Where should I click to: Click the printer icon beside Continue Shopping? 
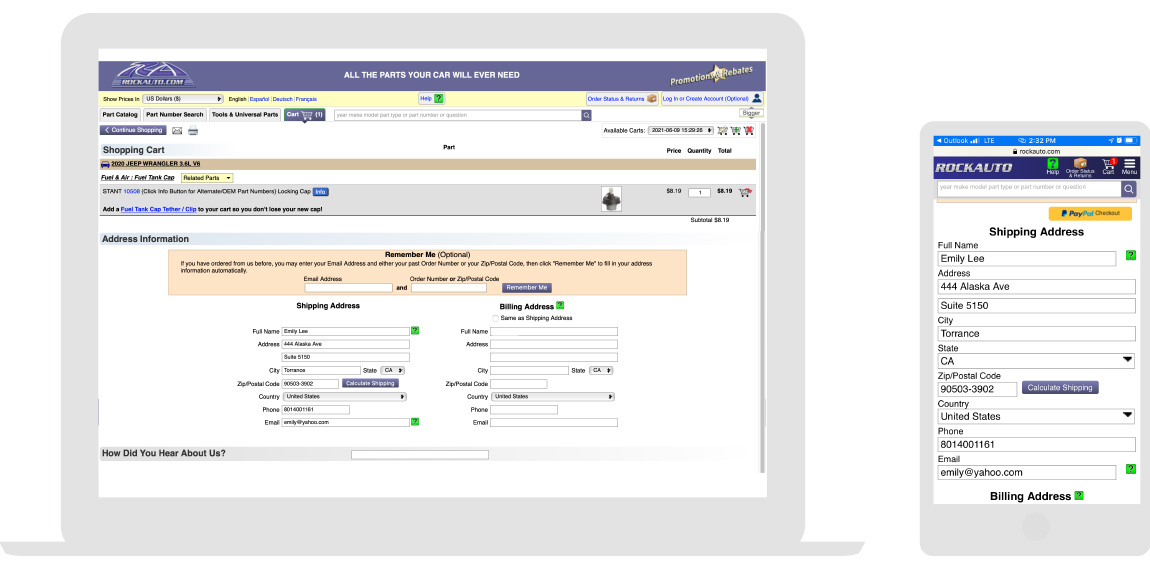click(x=193, y=131)
